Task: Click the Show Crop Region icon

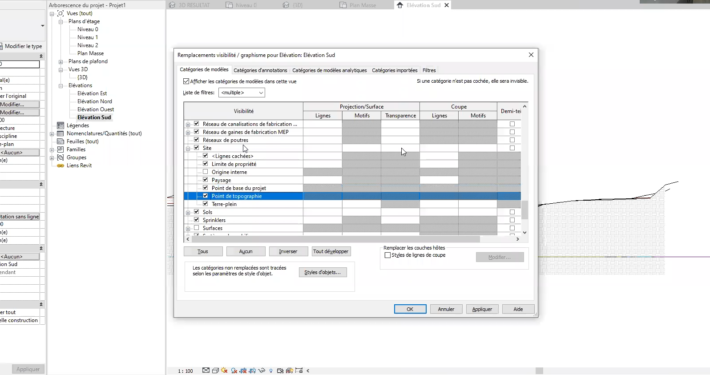Action: coord(252,370)
